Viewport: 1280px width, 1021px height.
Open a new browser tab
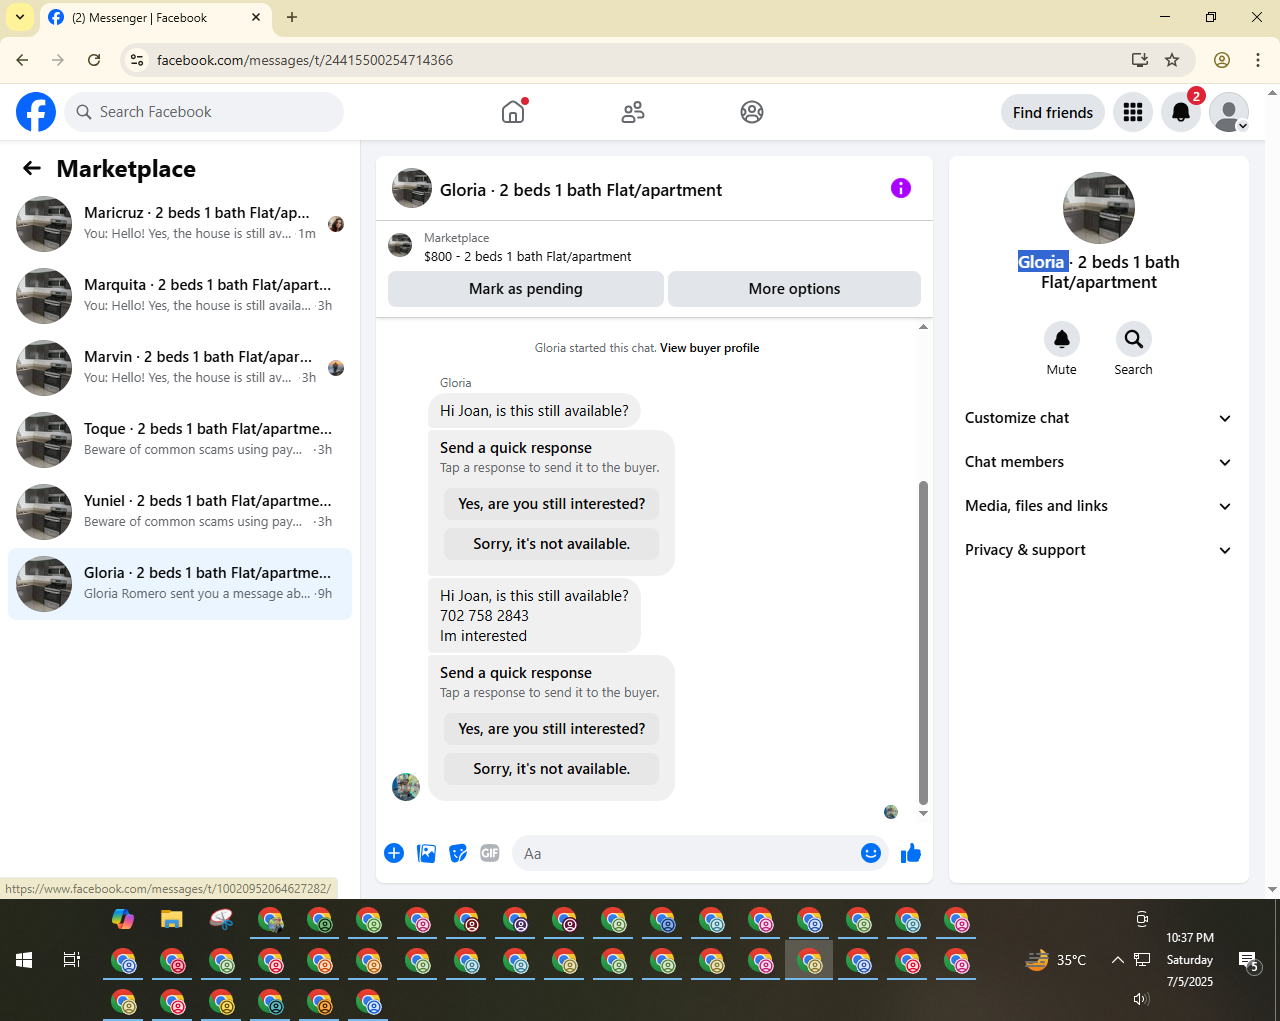point(292,17)
